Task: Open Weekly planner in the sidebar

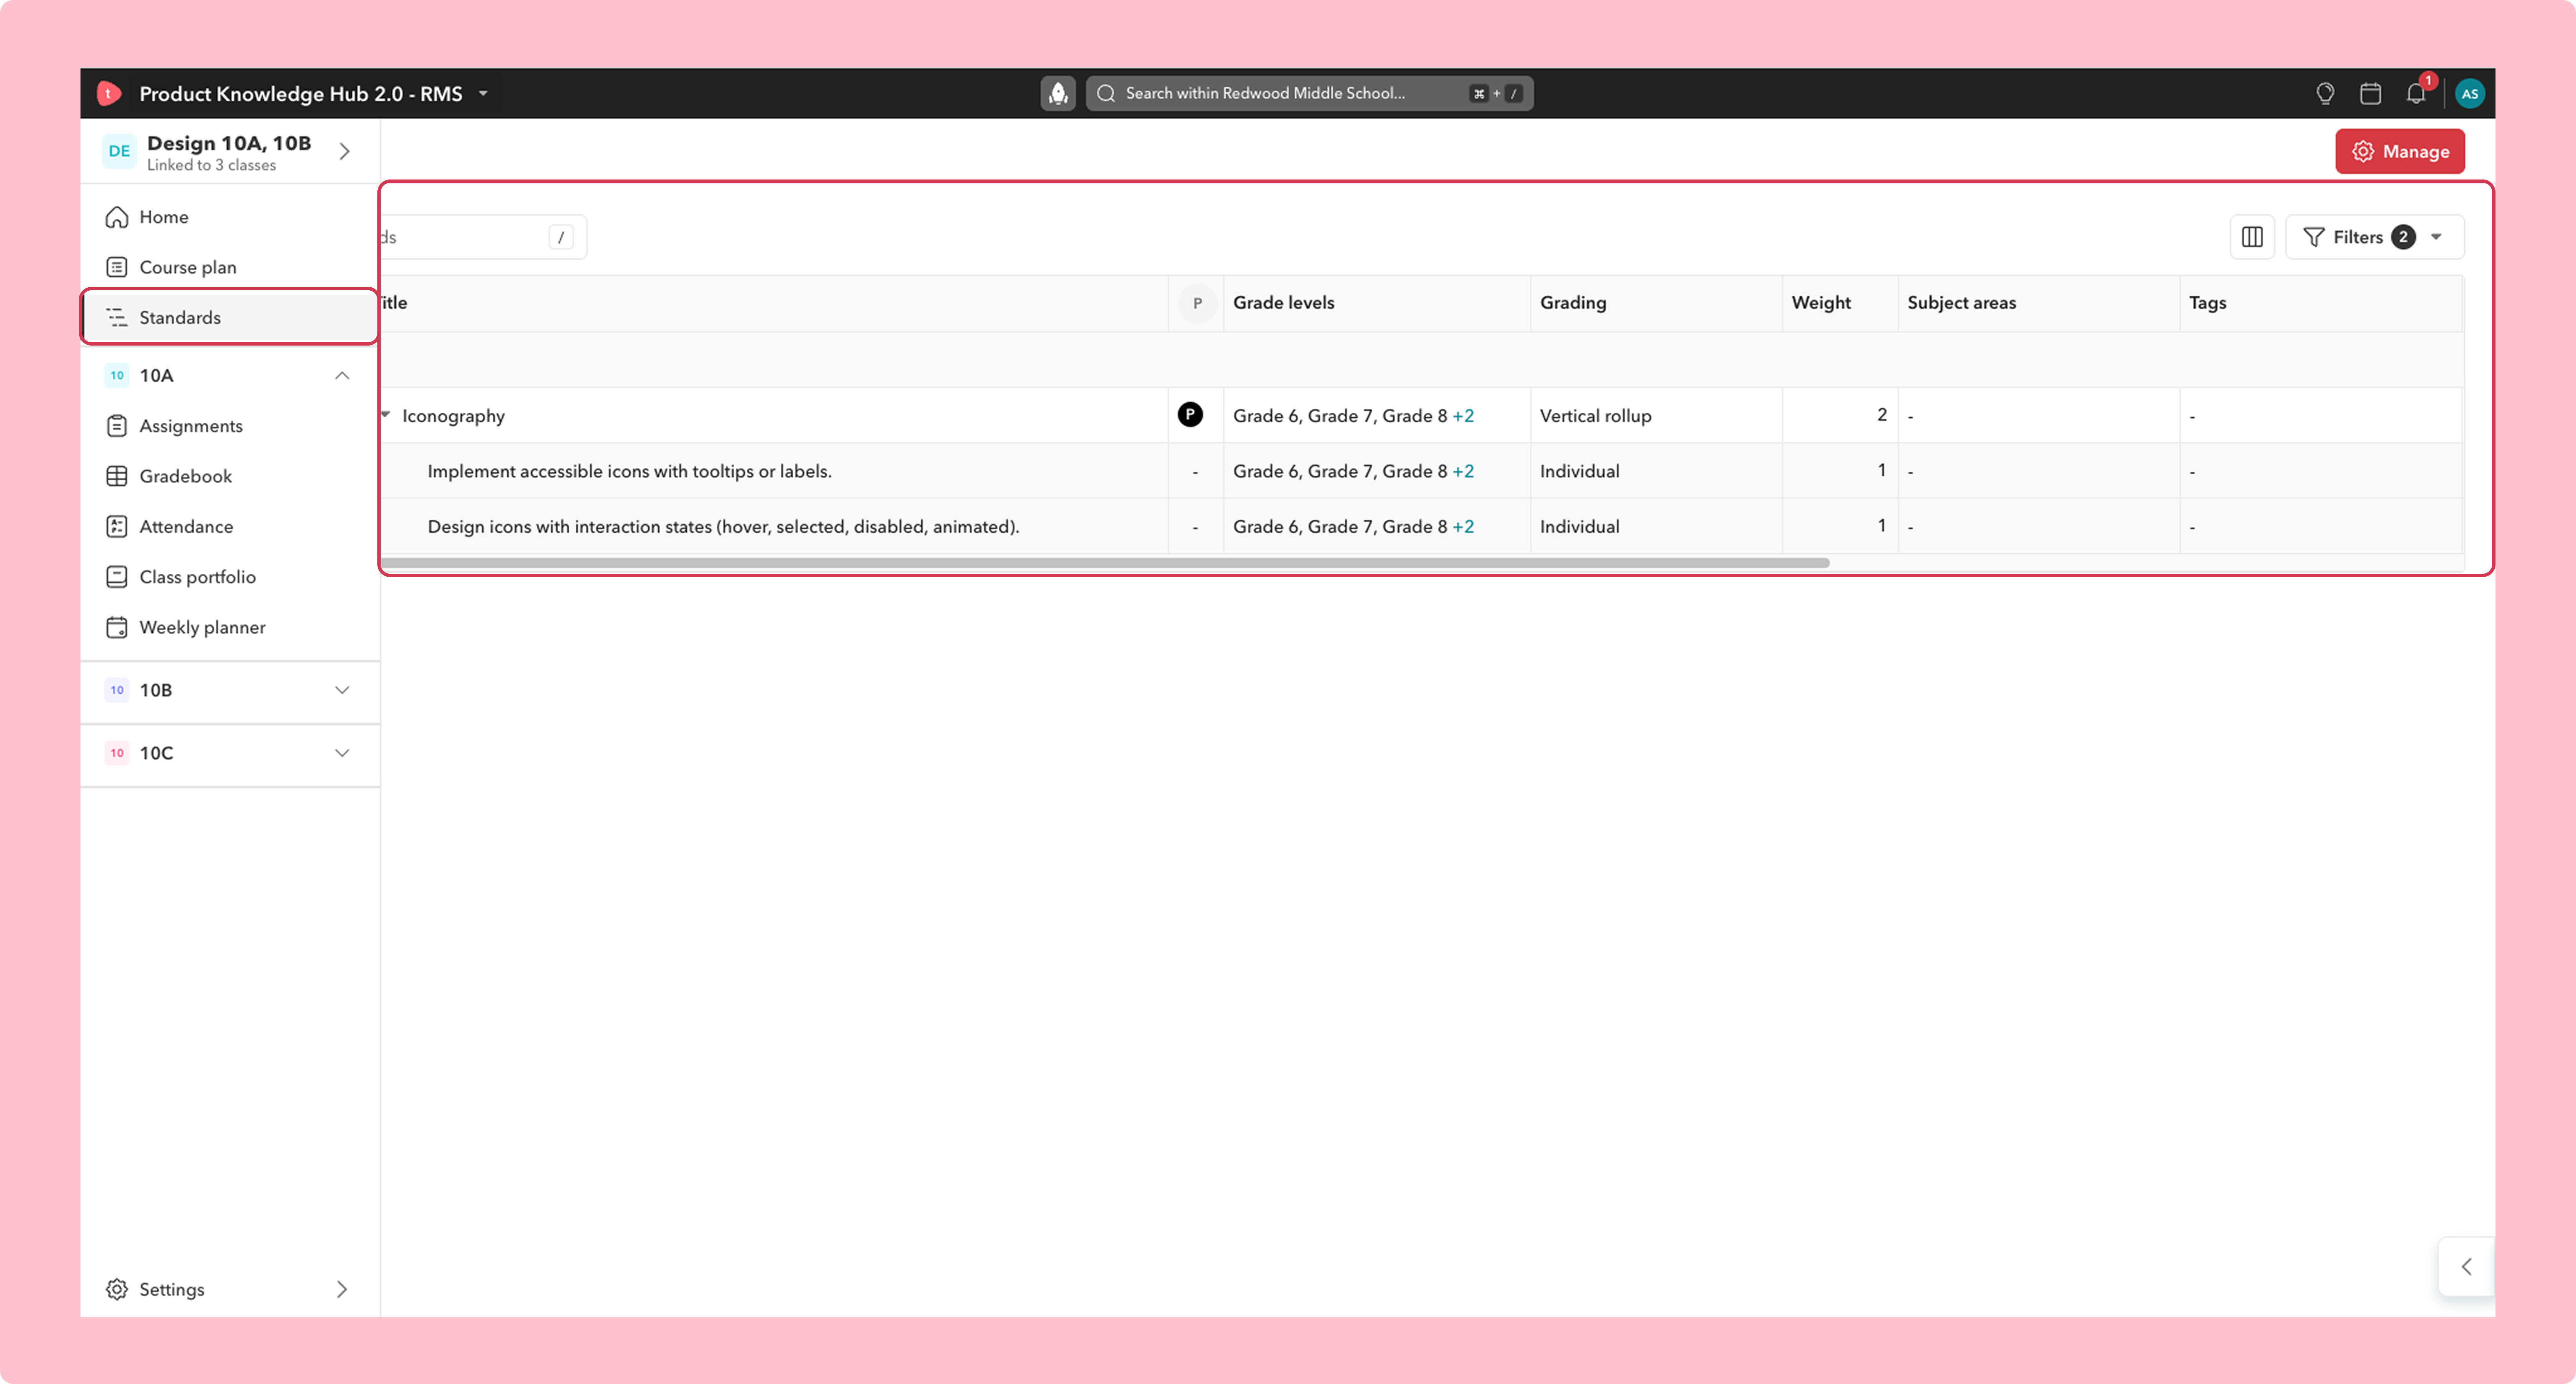Action: point(230,627)
